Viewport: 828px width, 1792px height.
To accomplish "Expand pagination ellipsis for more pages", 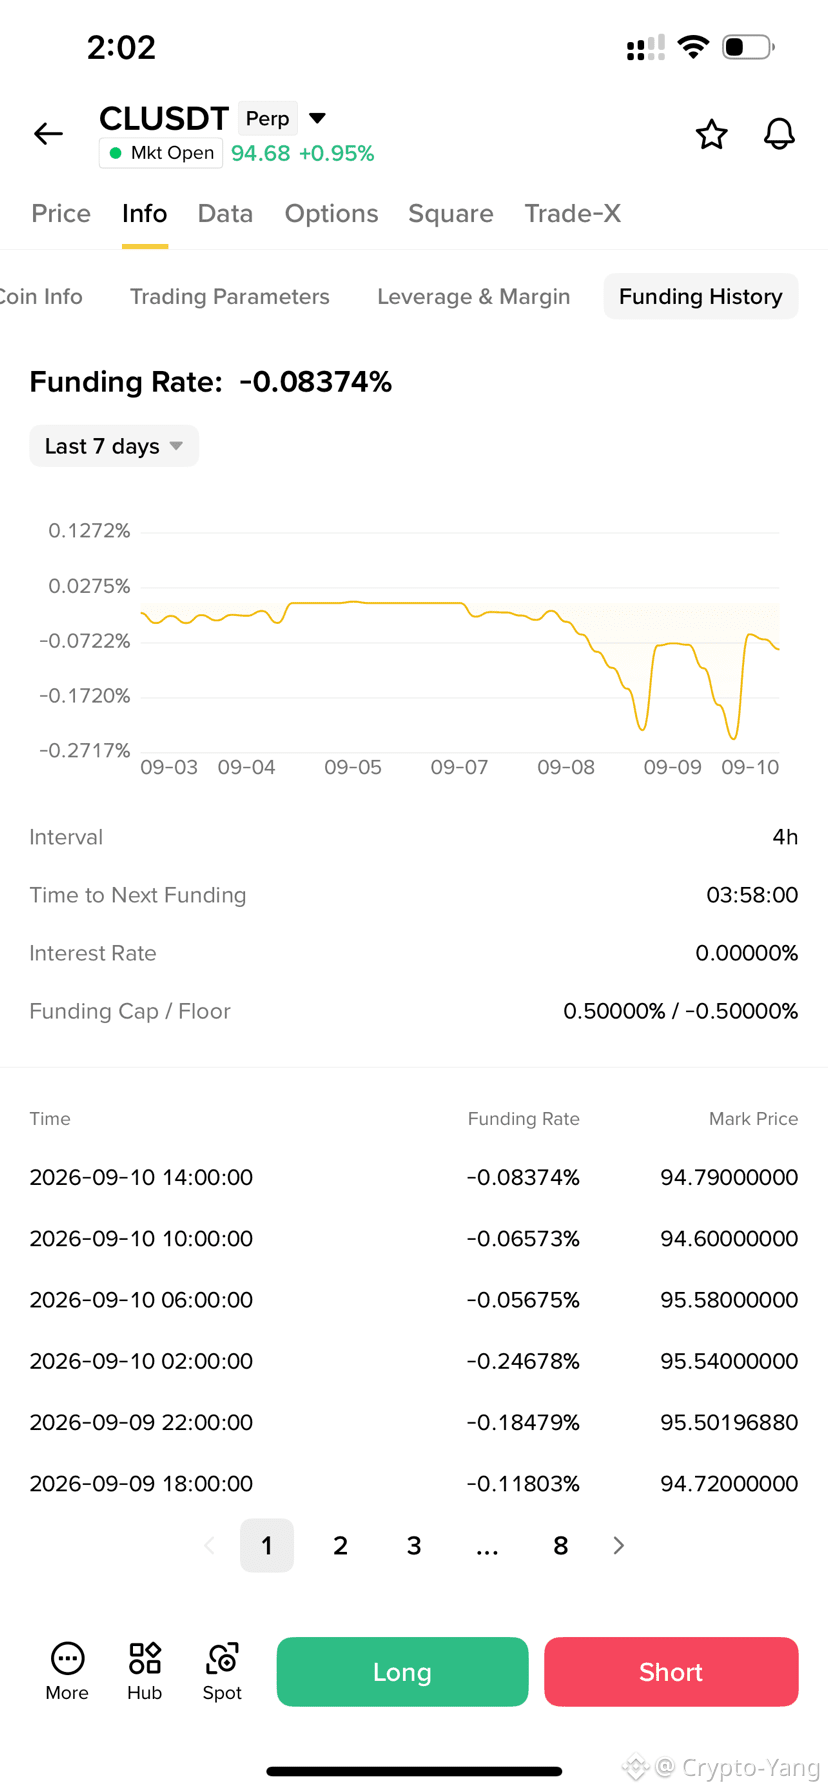I will point(487,1546).
